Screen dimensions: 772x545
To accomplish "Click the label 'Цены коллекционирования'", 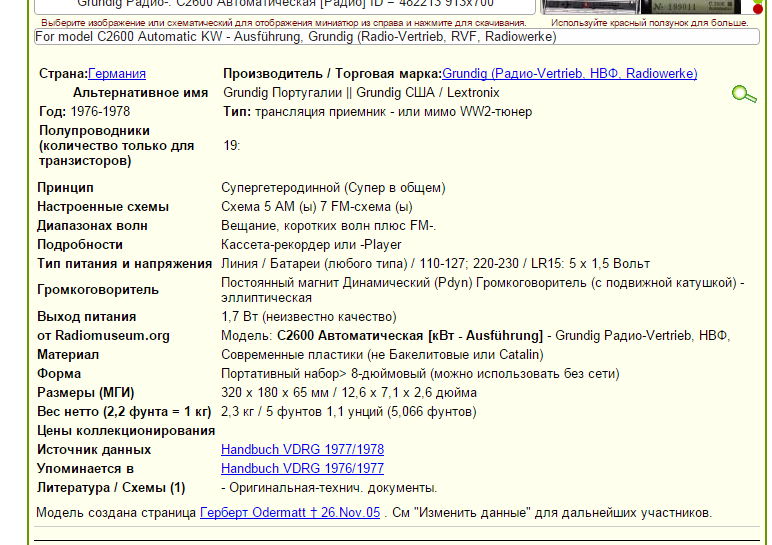I will point(126,431).
